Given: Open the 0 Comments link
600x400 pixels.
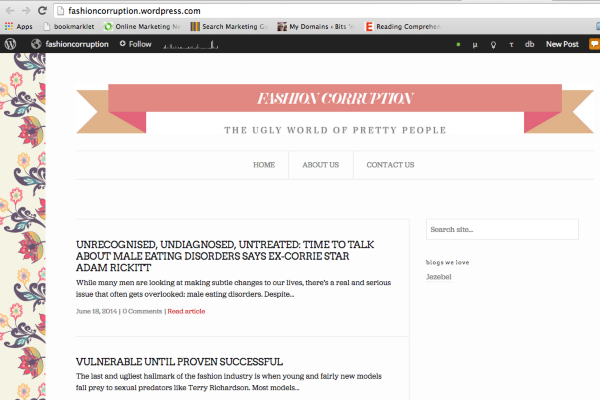Looking at the screenshot, I should click(142, 311).
